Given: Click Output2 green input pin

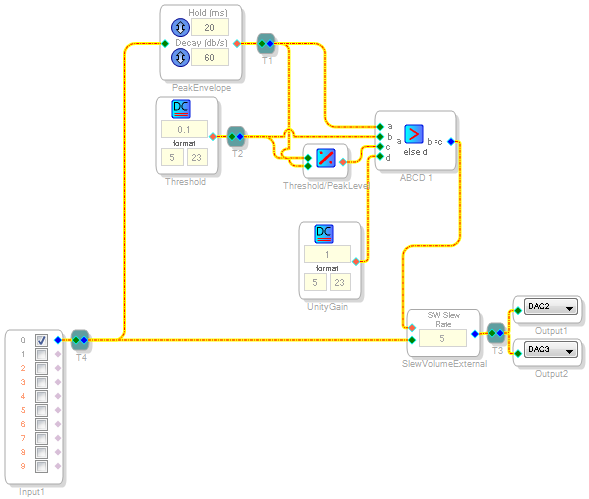Looking at the screenshot, I should pos(518,353).
